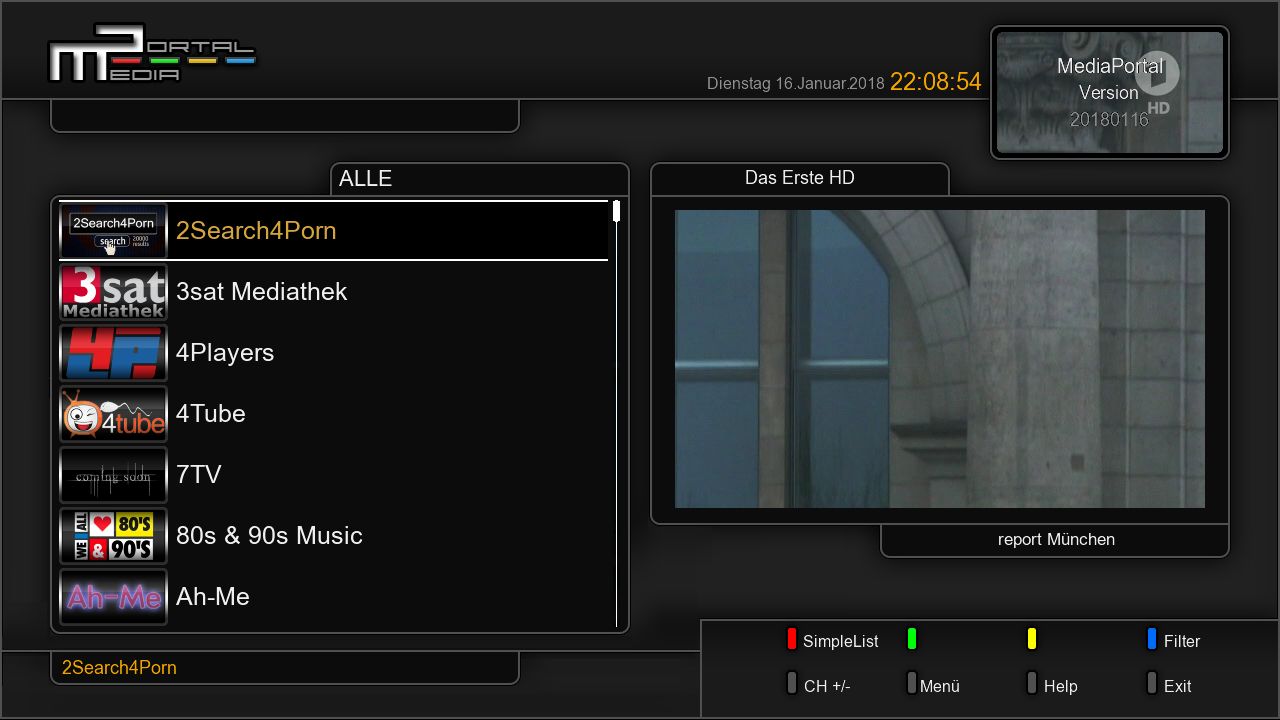The image size is (1280, 720).
Task: Click the CH +/- channel control
Action: [826, 686]
